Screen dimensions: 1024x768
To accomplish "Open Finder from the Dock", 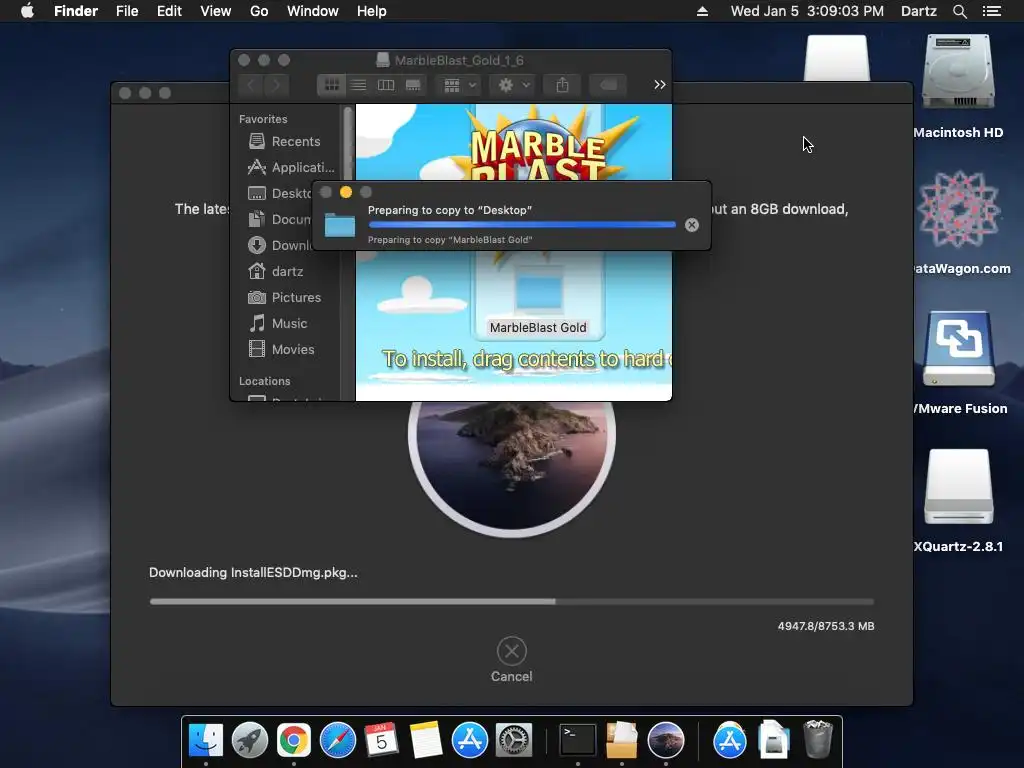I will point(206,740).
